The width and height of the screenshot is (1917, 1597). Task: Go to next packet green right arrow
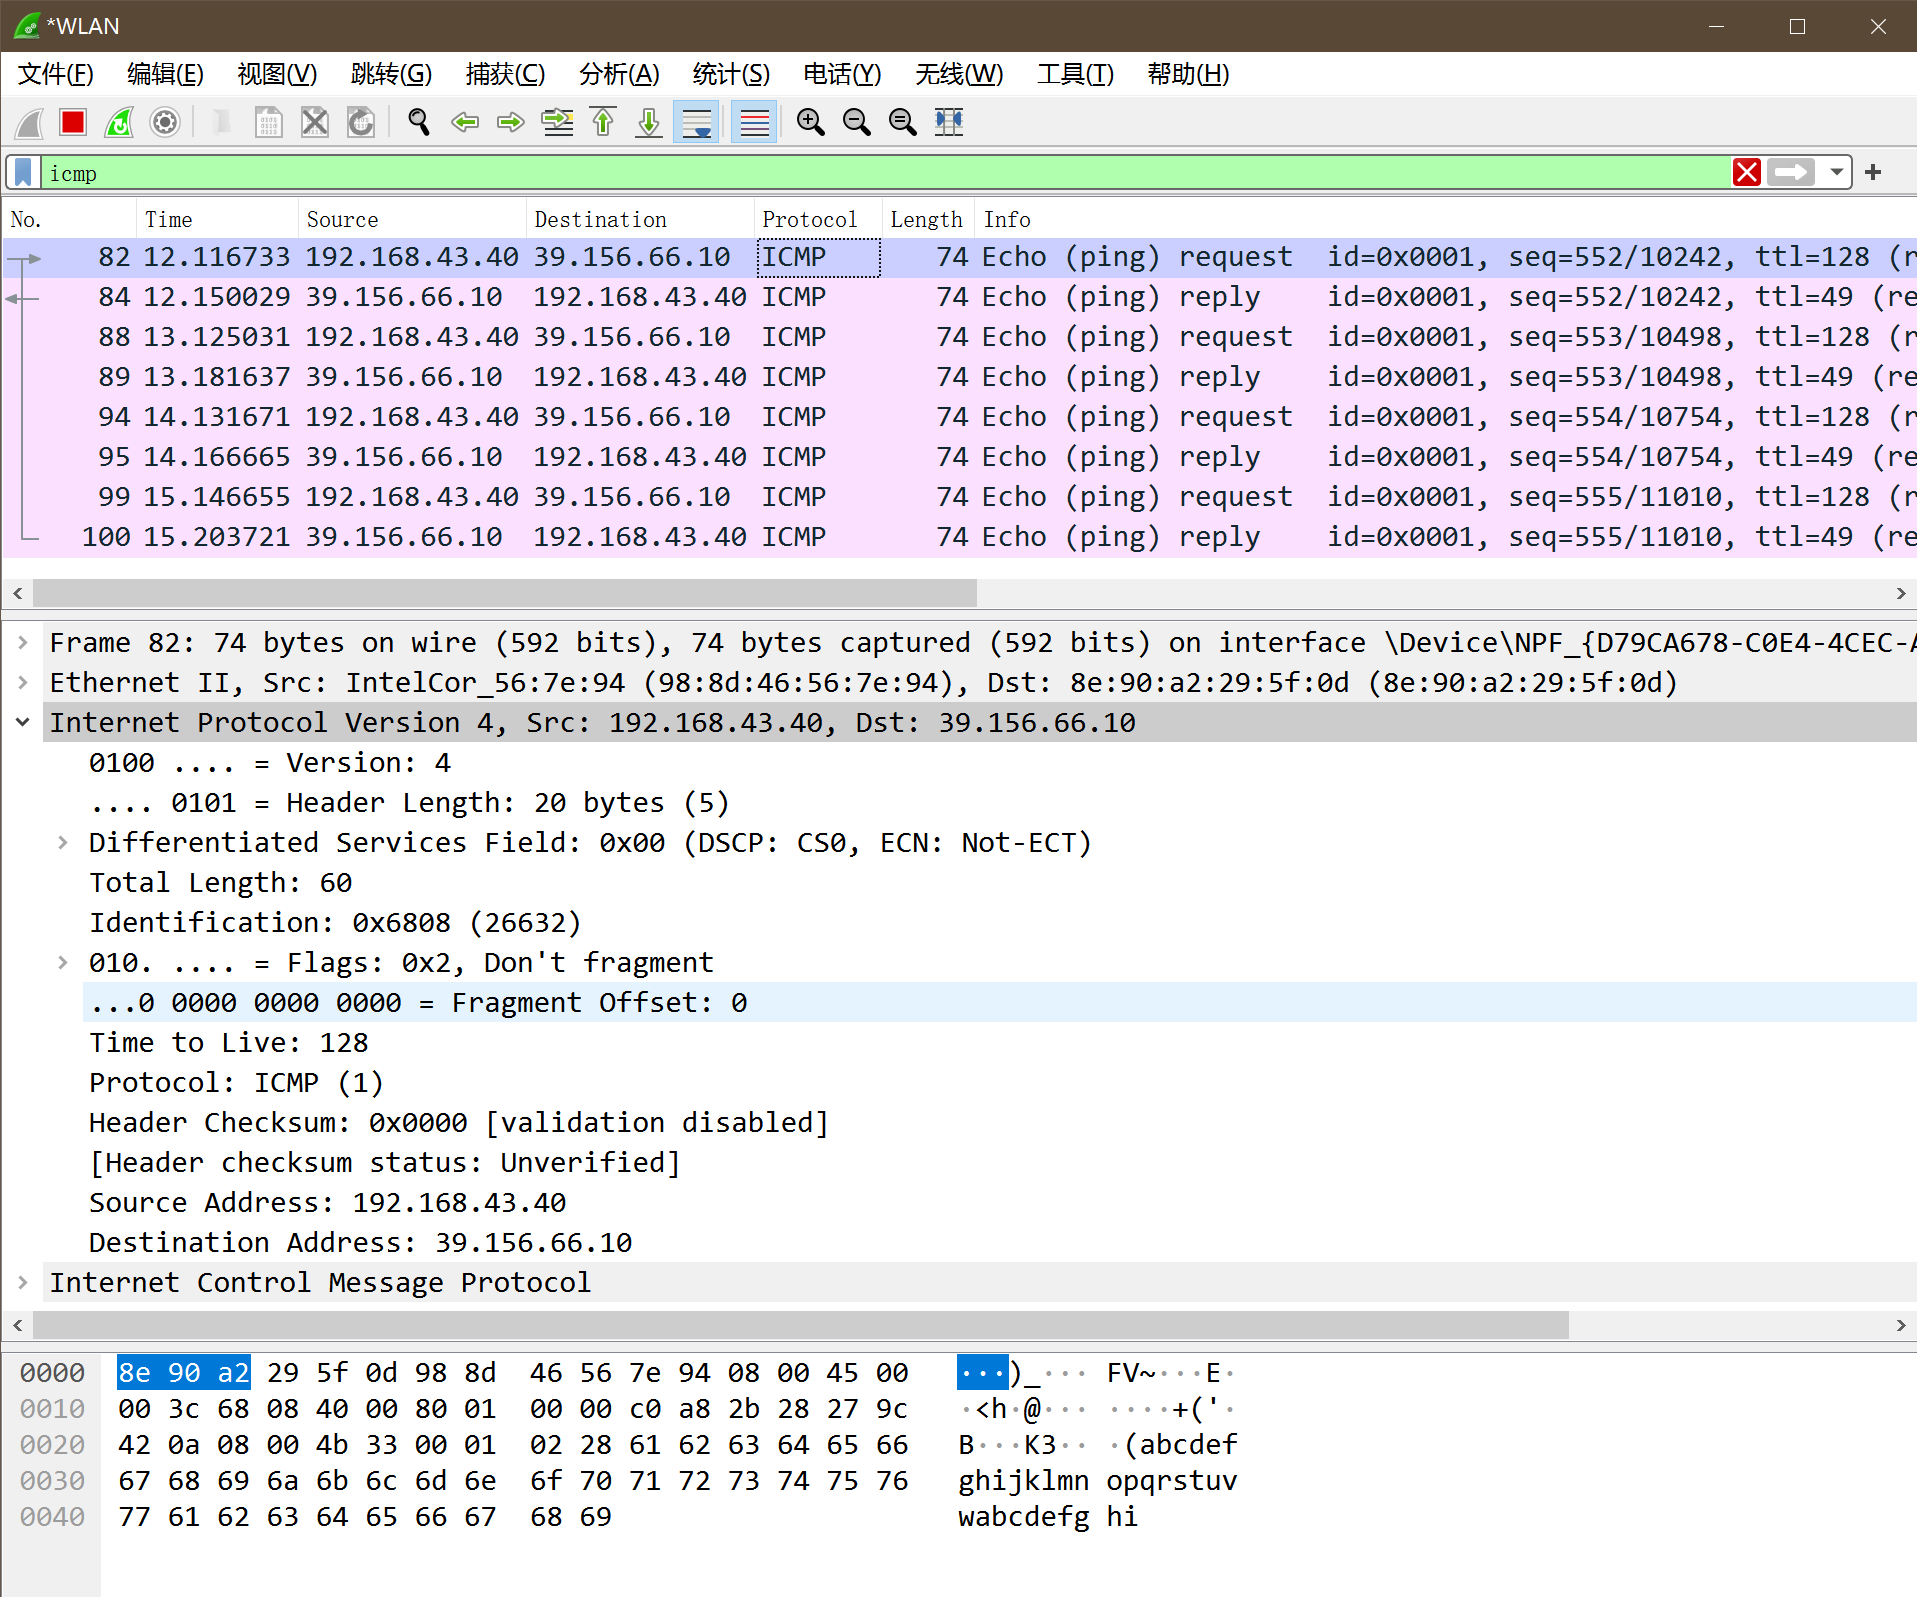pyautogui.click(x=511, y=122)
